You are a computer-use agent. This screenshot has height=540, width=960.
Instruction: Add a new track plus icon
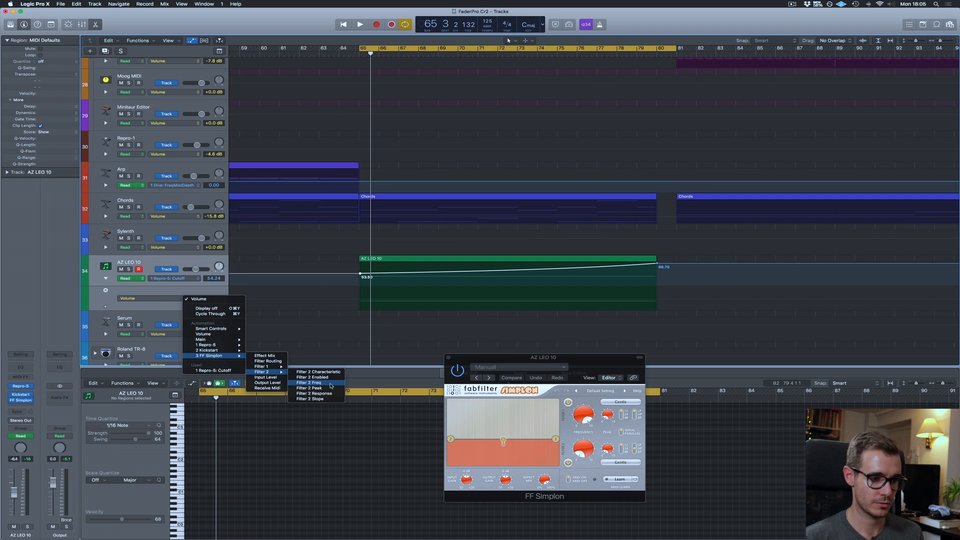(89, 51)
